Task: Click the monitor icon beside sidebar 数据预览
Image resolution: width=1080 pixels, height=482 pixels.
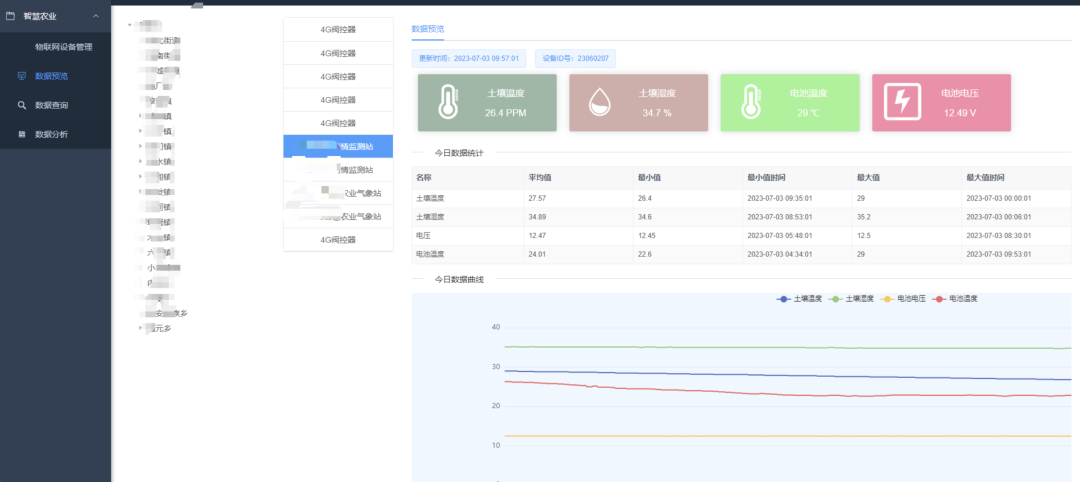Action: click(x=21, y=76)
